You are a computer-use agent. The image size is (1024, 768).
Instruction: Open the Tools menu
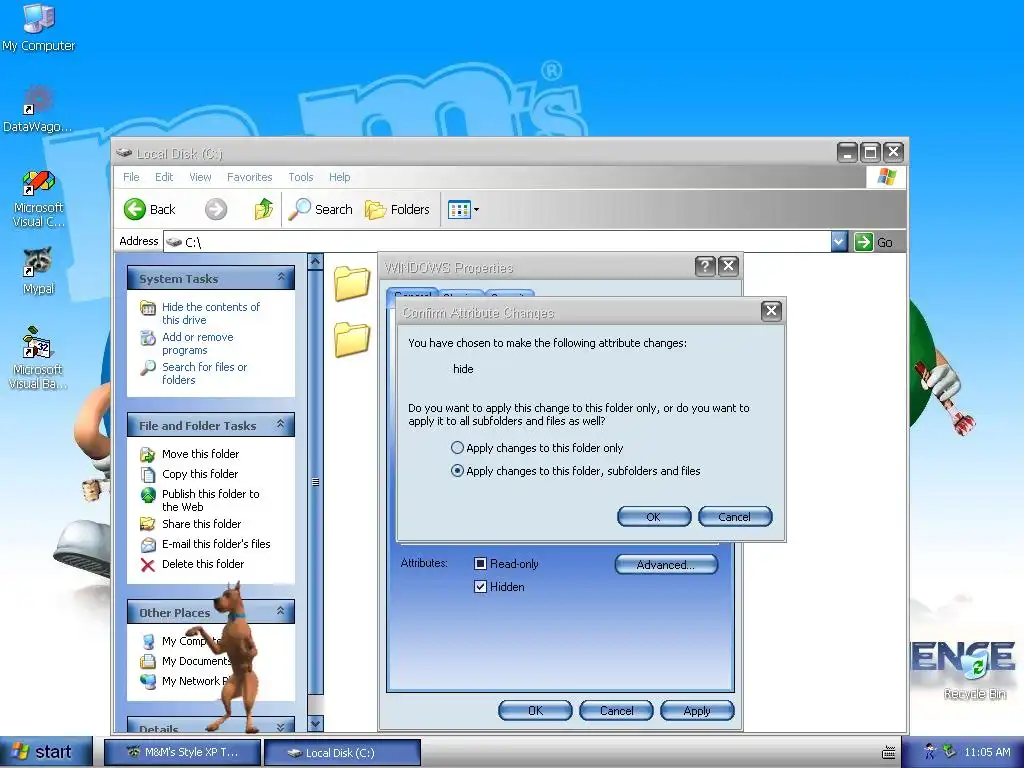301,177
